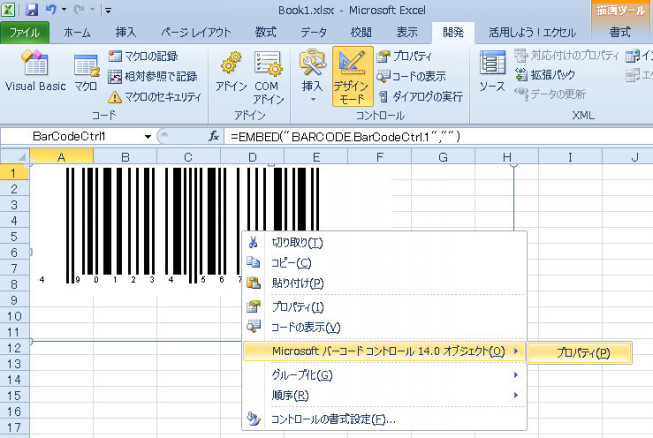Choose コードの表示(V) in context menu
This screenshot has height=438, width=653.
point(384,327)
